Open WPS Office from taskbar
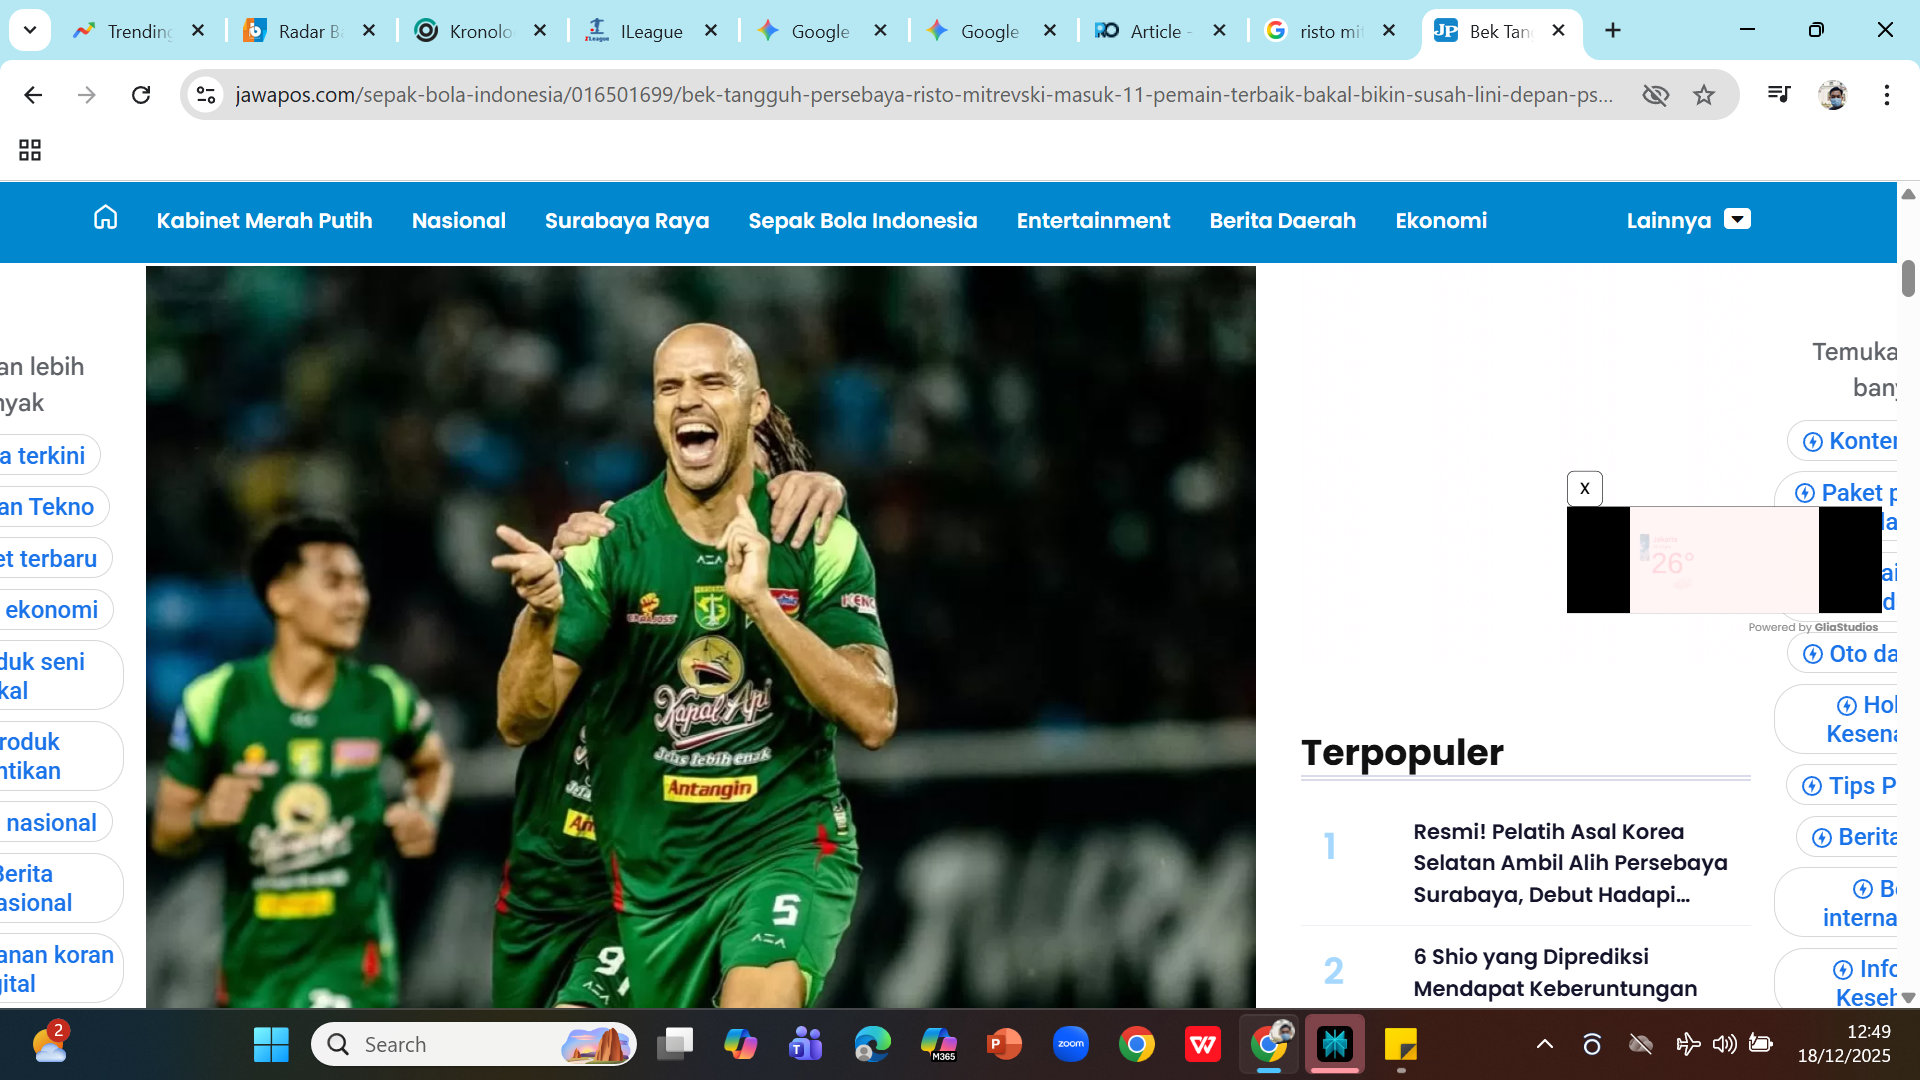This screenshot has height=1080, width=1920. point(1203,1045)
